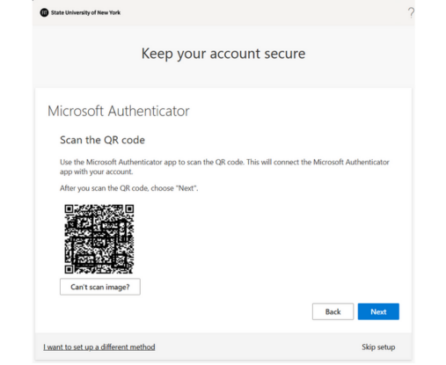
Task: Click the After you scan the QR code text
Action: 129,188
